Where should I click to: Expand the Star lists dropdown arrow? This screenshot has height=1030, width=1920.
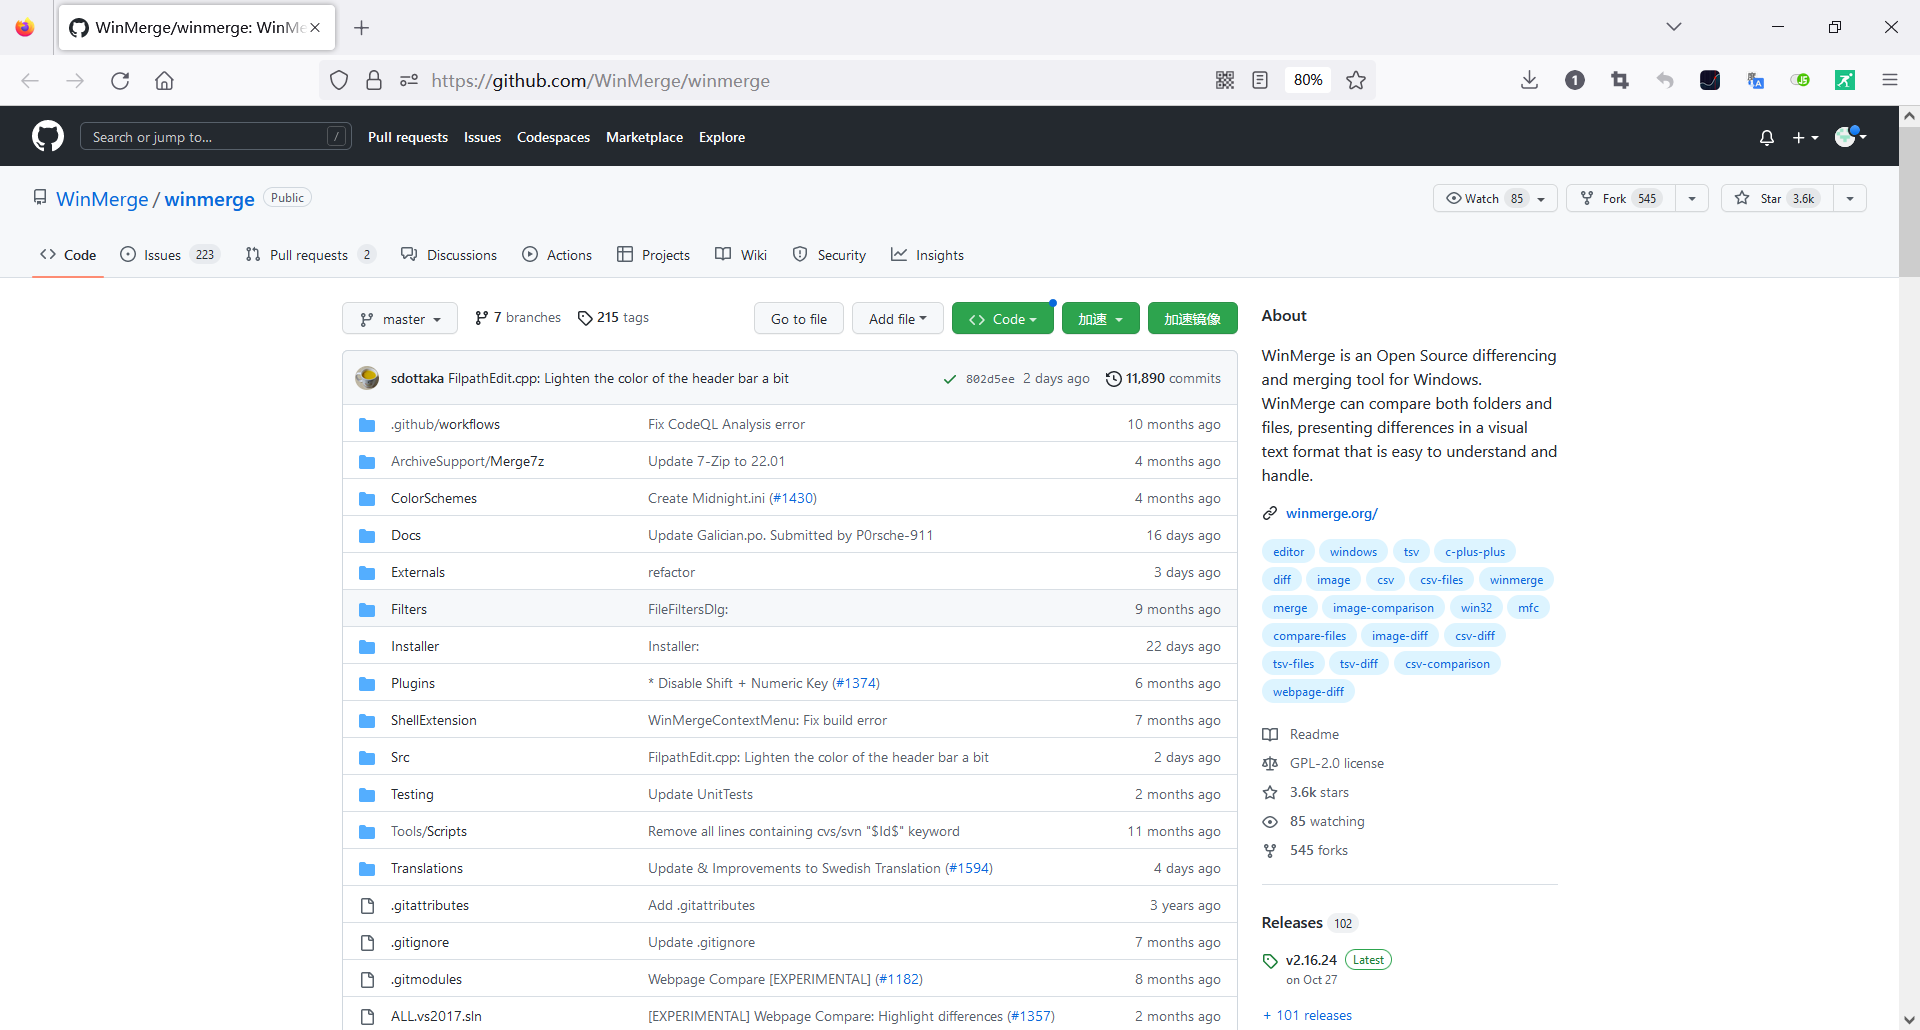1850,199
